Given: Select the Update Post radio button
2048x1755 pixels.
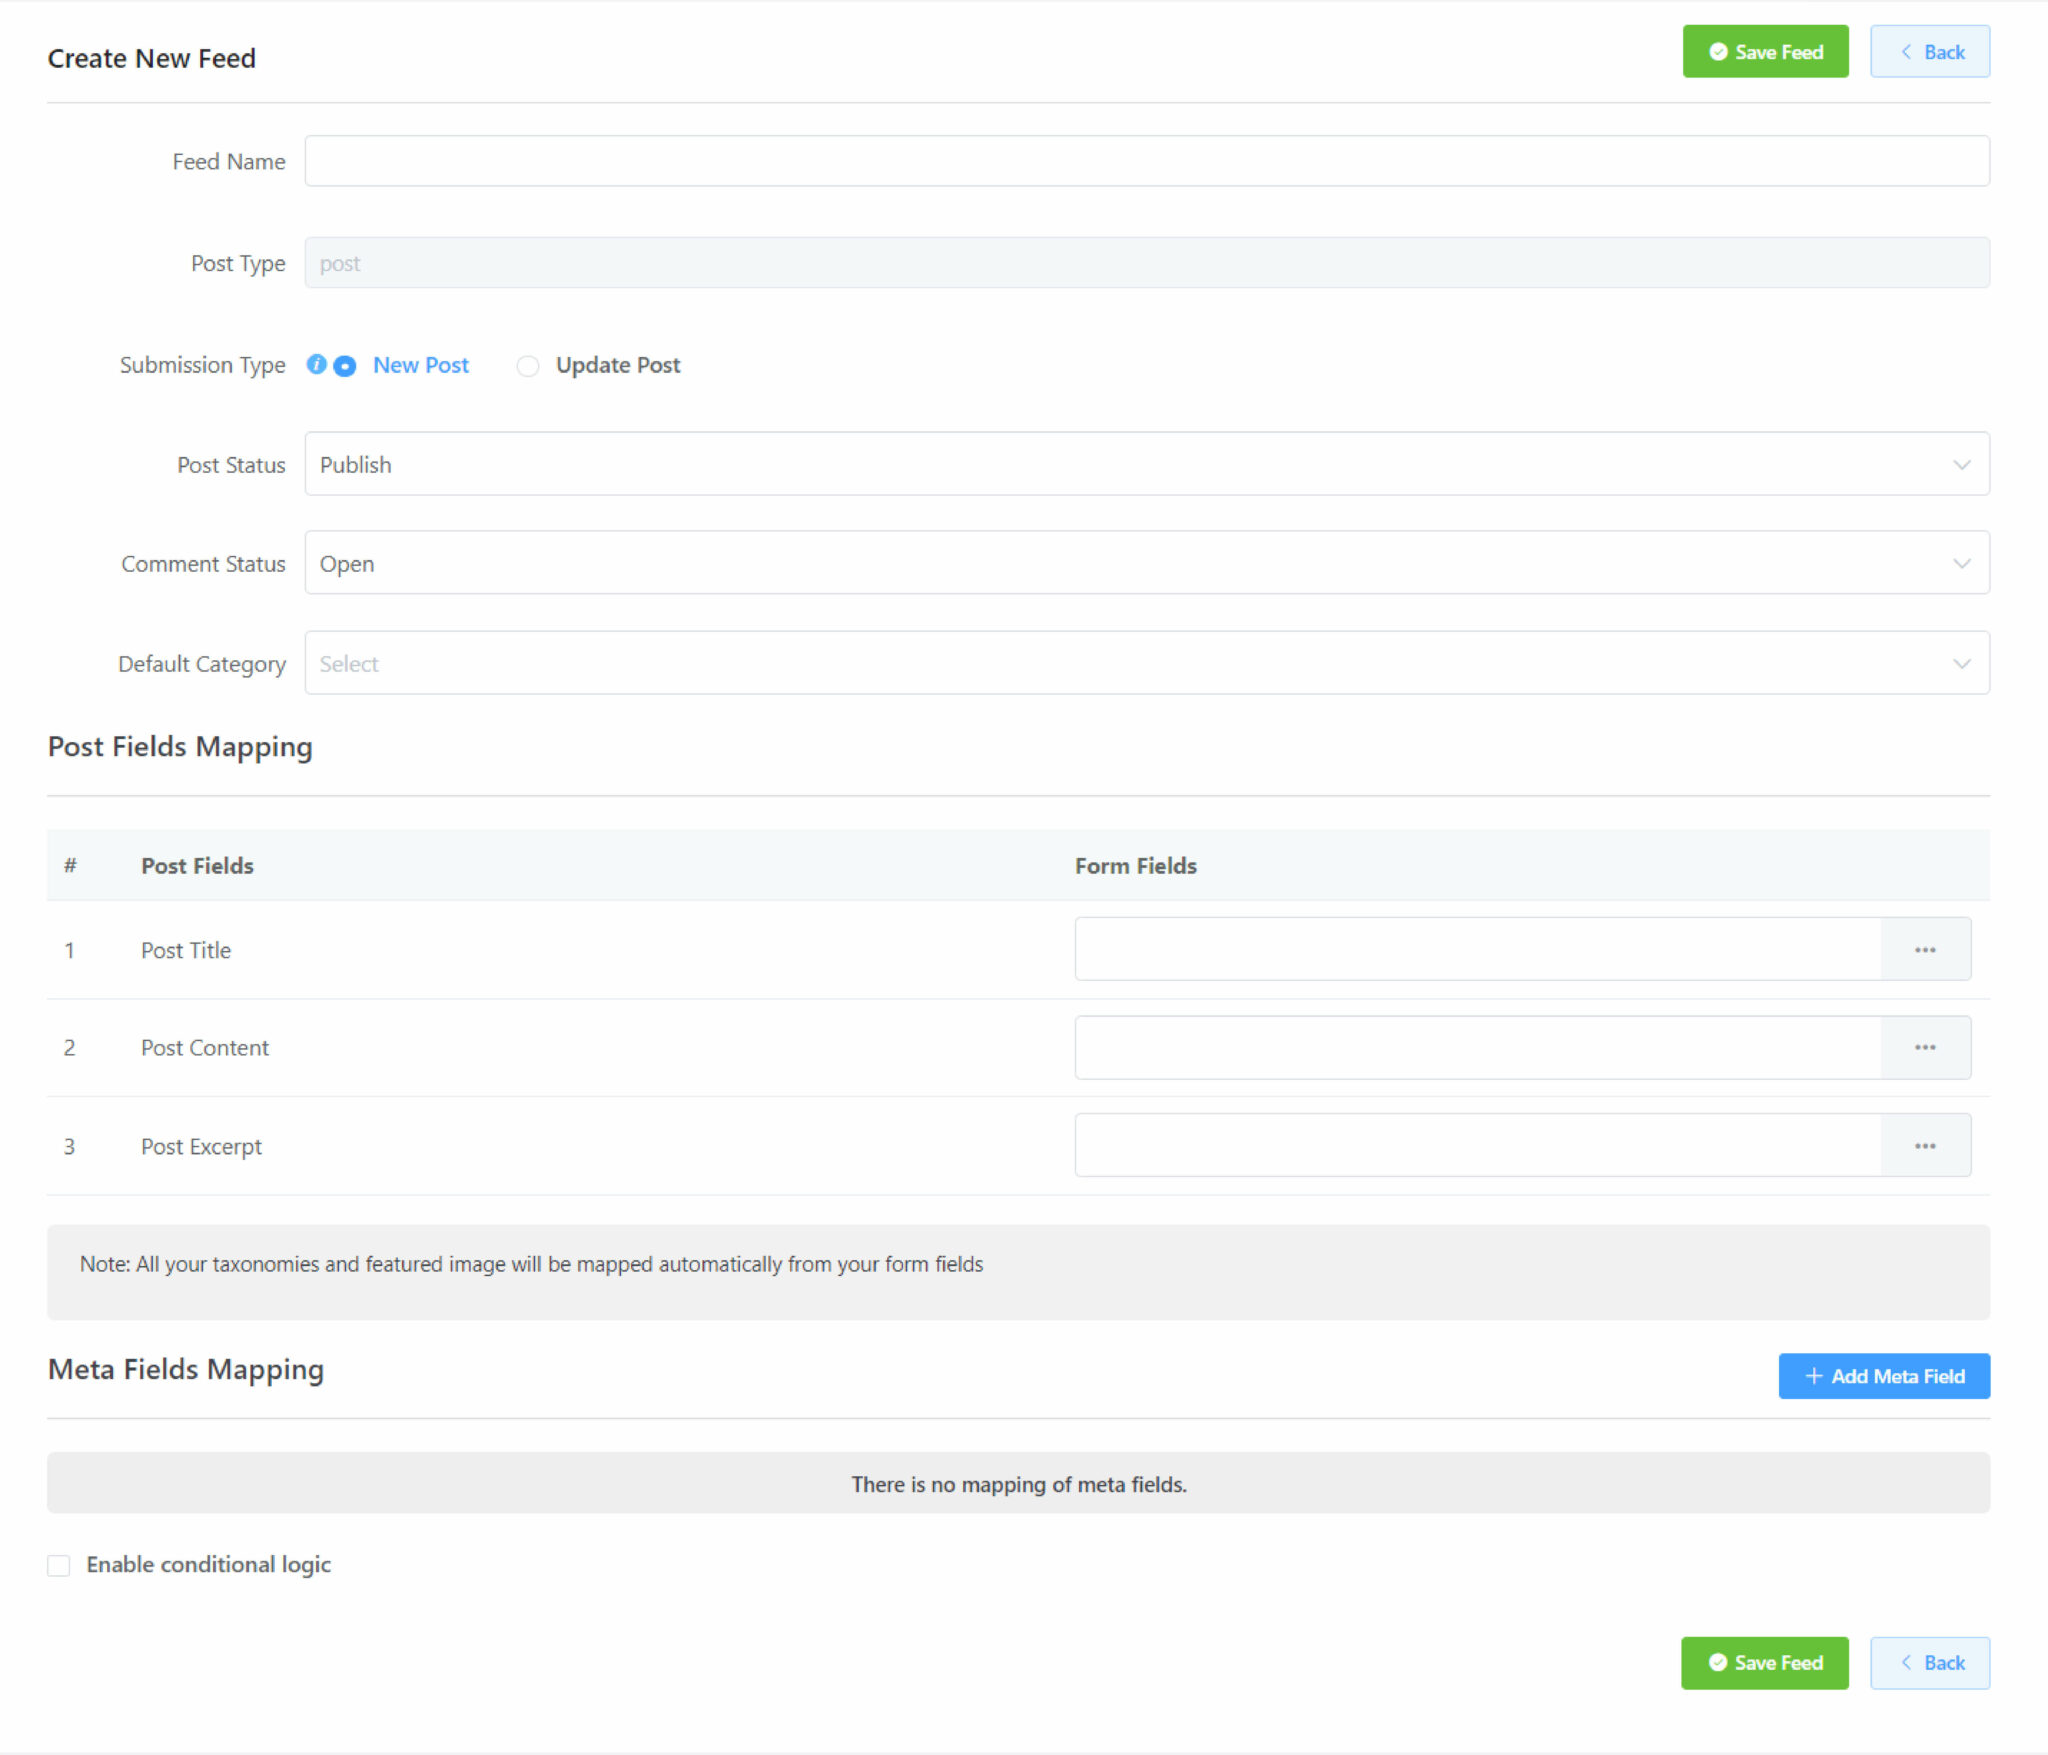Looking at the screenshot, I should coord(528,366).
